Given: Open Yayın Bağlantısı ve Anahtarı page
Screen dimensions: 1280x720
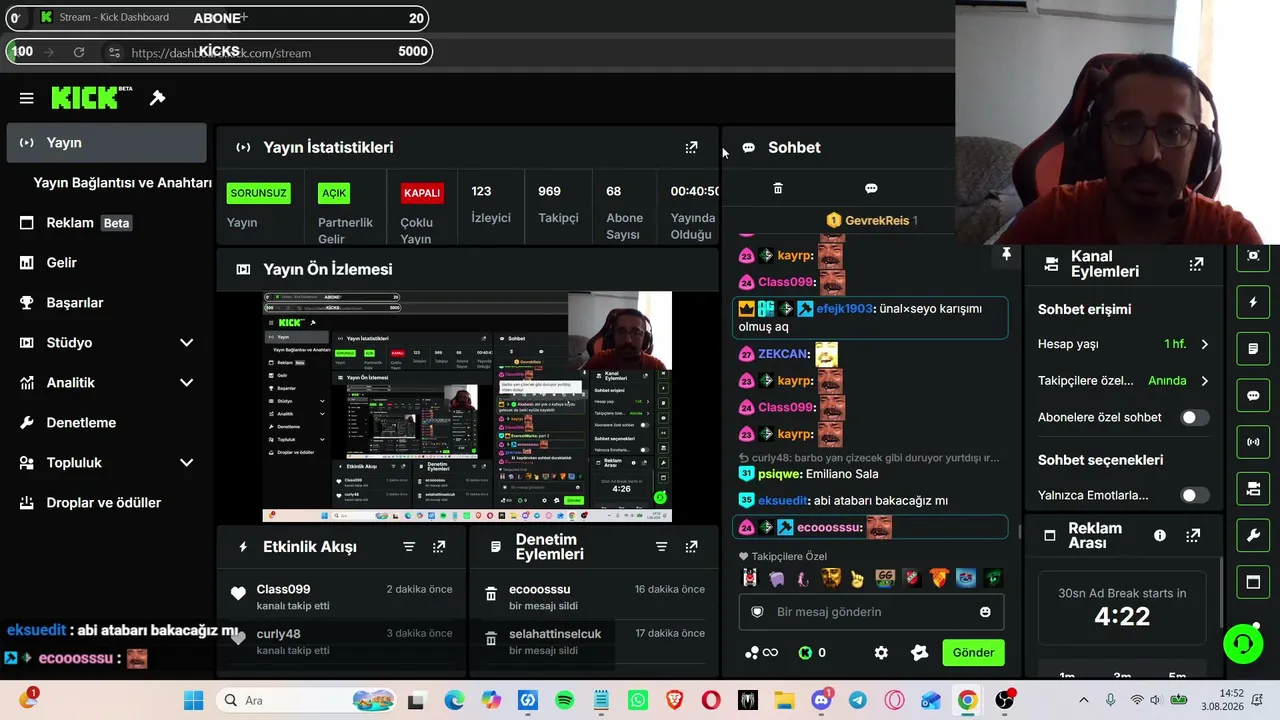Looking at the screenshot, I should tap(122, 183).
